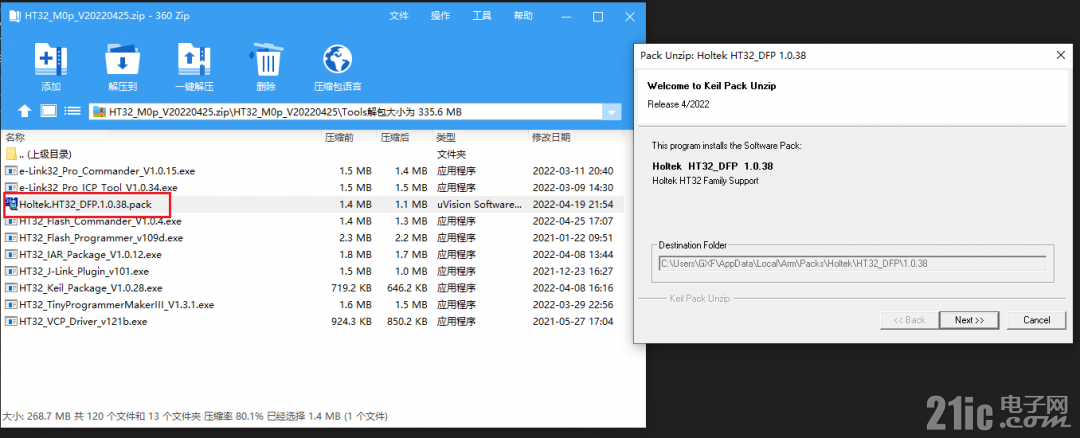Viewport: 1080px width, 438px height.
Task: Click the e-Link32_Pro_Commander exe file icon
Action: [11, 170]
